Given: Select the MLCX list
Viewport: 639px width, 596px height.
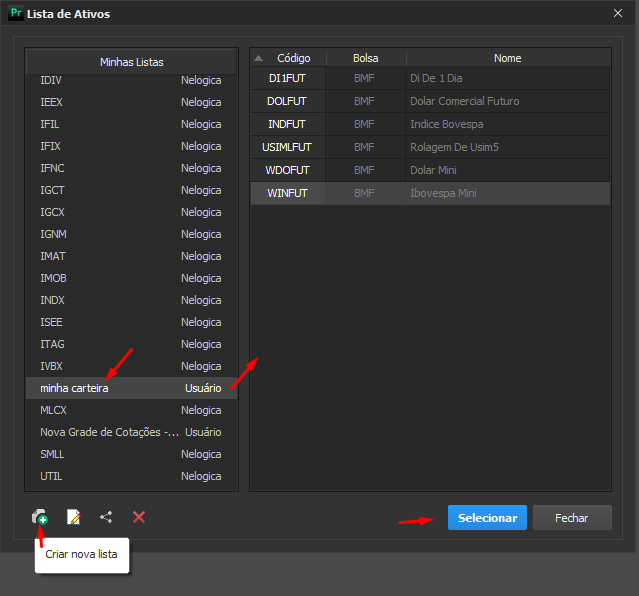Looking at the screenshot, I should (x=131, y=411).
